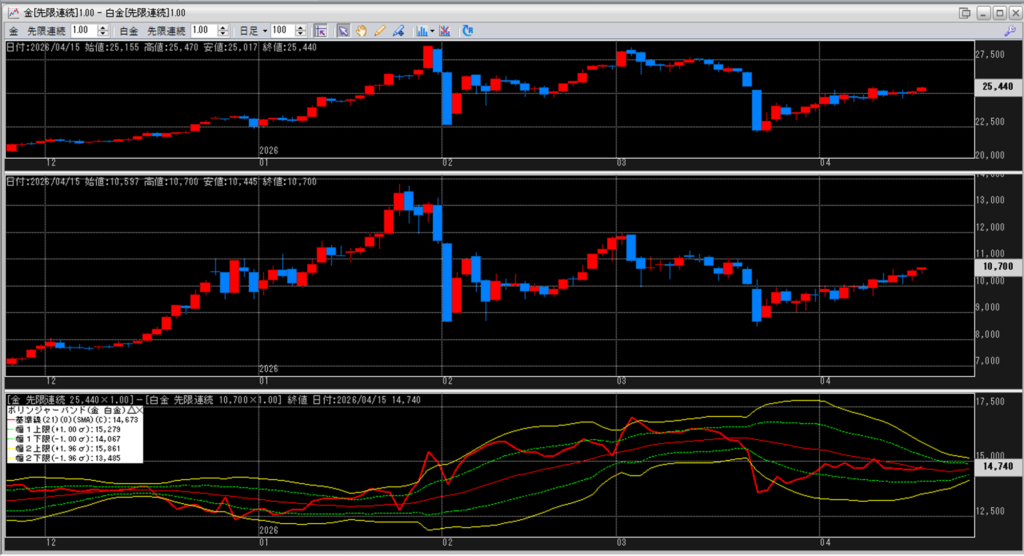Click the chart app icon in title bar
Viewport: 1024px width, 556px height.
[x=12, y=12]
